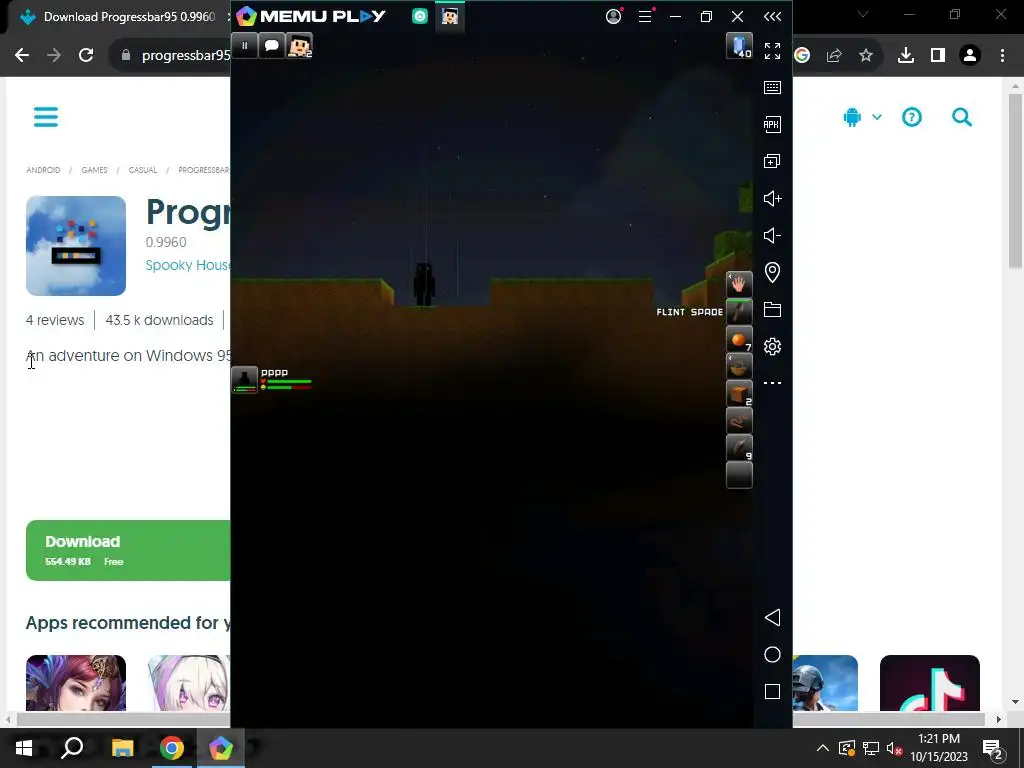Open the players list icon
1024x768 pixels.
[299, 46]
